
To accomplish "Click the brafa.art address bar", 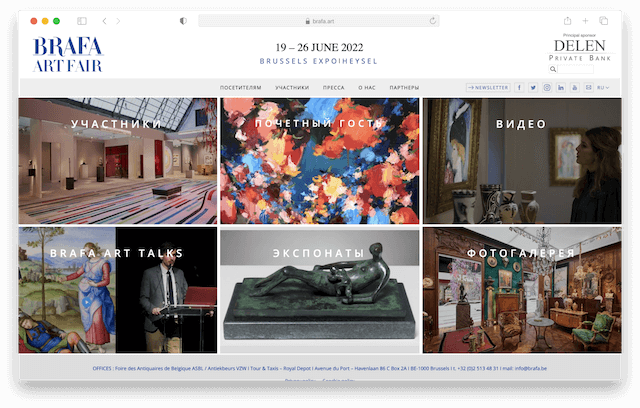I will click(x=319, y=21).
